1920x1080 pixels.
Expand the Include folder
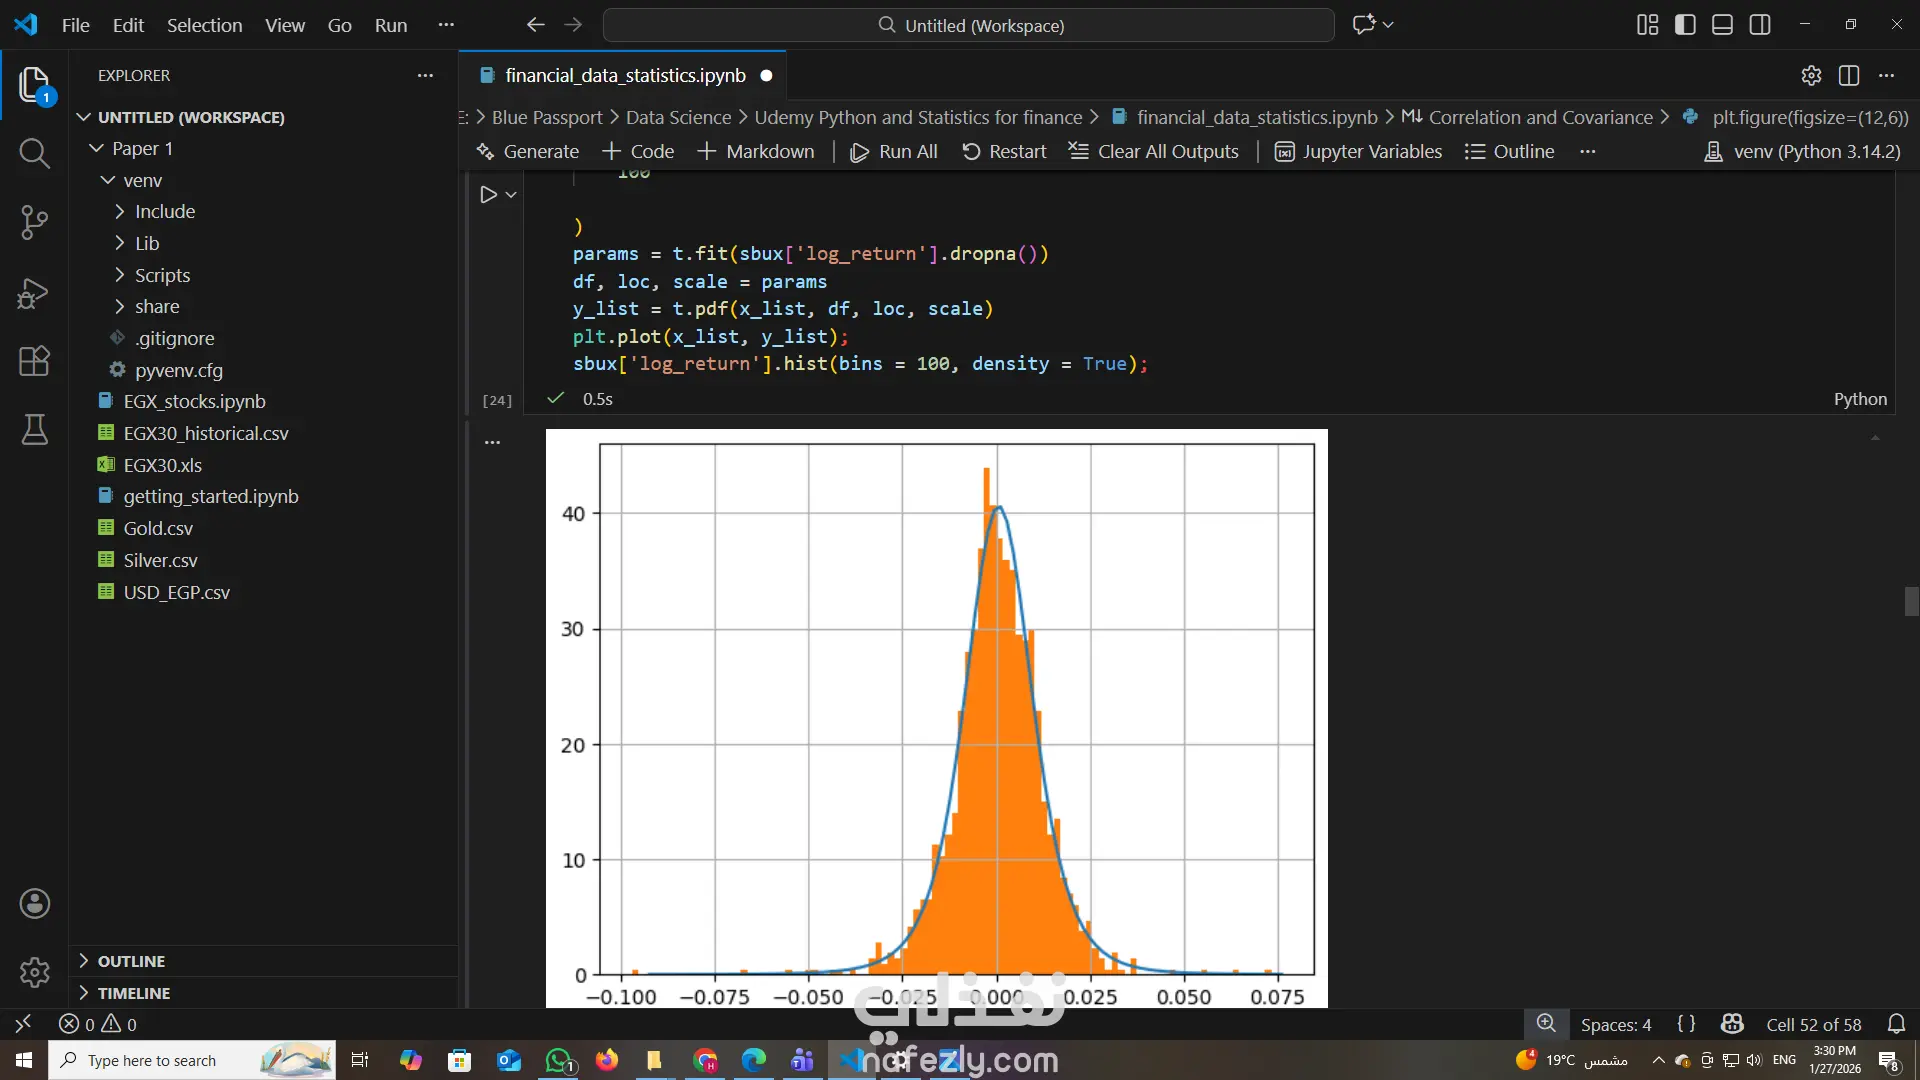point(165,212)
